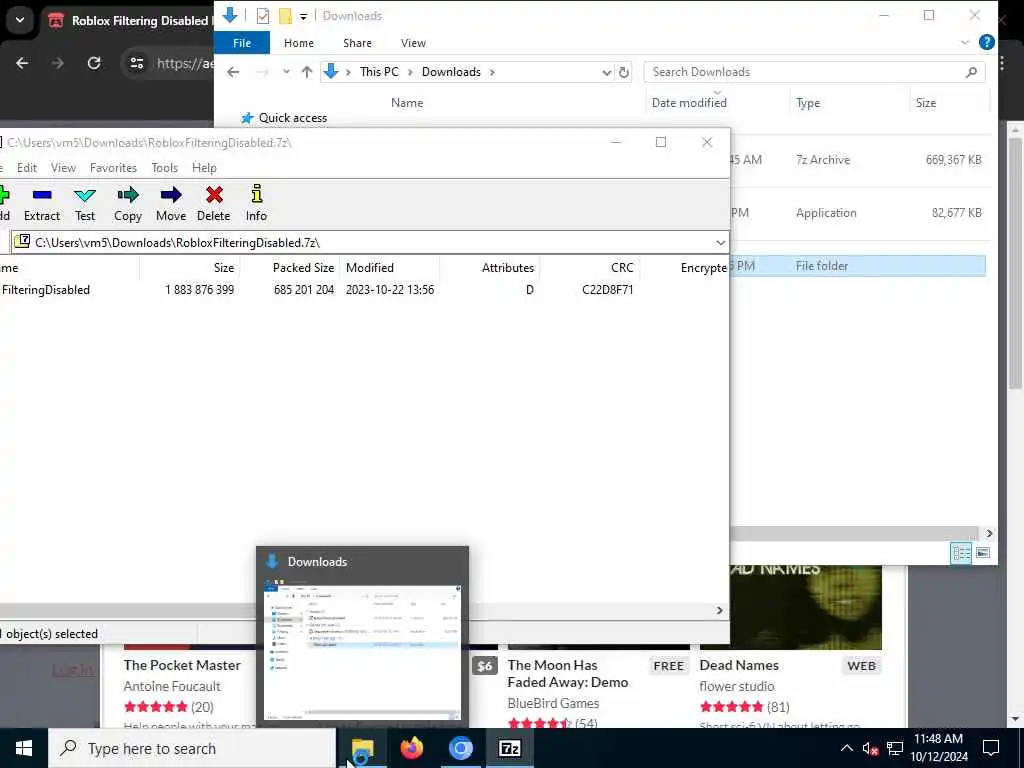Click the Explorer quick access toolbar dropdown
Image resolution: width=1024 pixels, height=768 pixels.
(304, 16)
